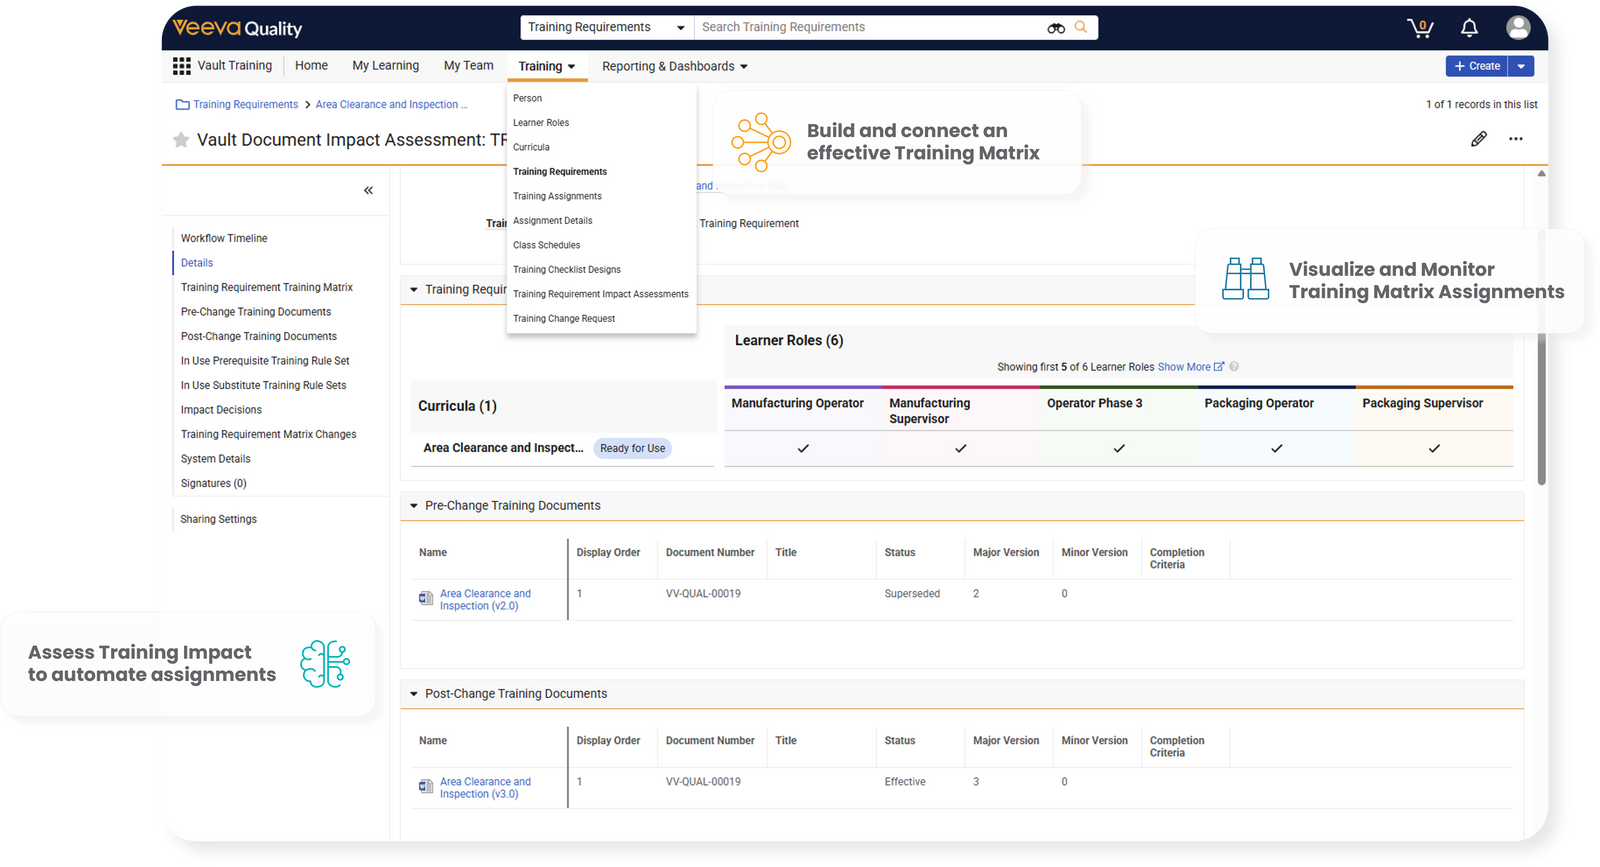Open the Create button dropdown arrow
The width and height of the screenshot is (1600, 867).
click(x=1521, y=66)
